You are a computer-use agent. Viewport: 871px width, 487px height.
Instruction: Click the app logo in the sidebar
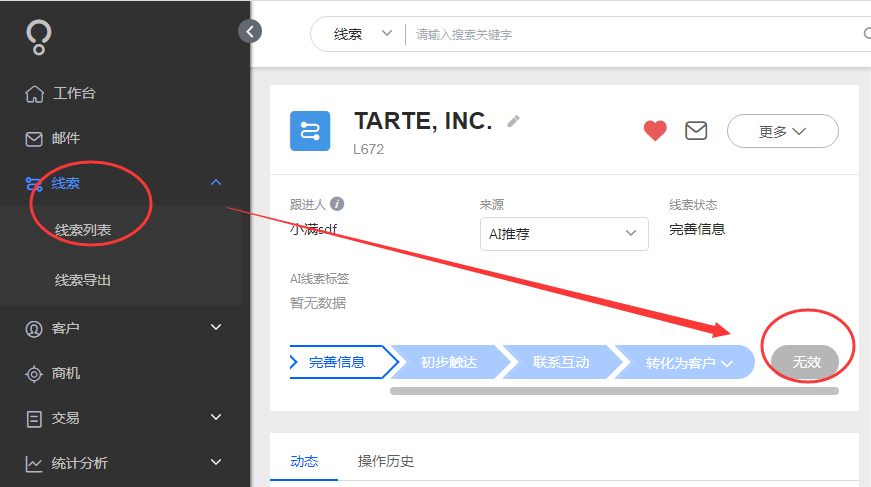pos(38,38)
